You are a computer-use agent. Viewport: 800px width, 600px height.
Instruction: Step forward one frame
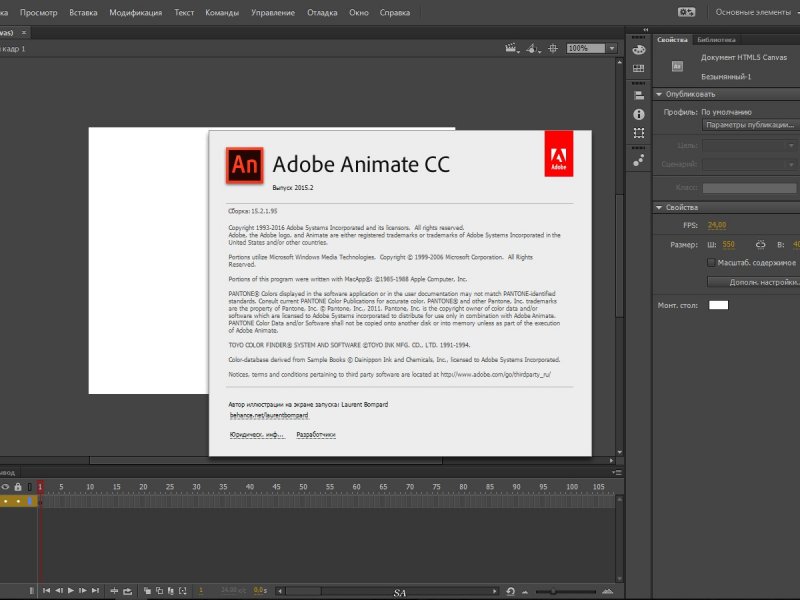tap(83, 591)
